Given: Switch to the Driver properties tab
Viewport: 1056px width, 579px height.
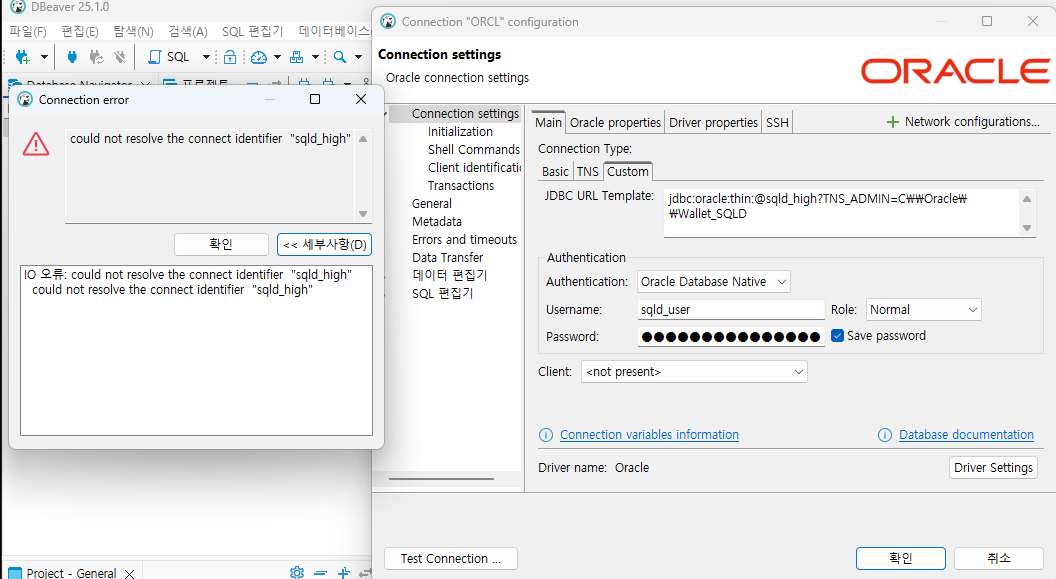Looking at the screenshot, I should 713,123.
